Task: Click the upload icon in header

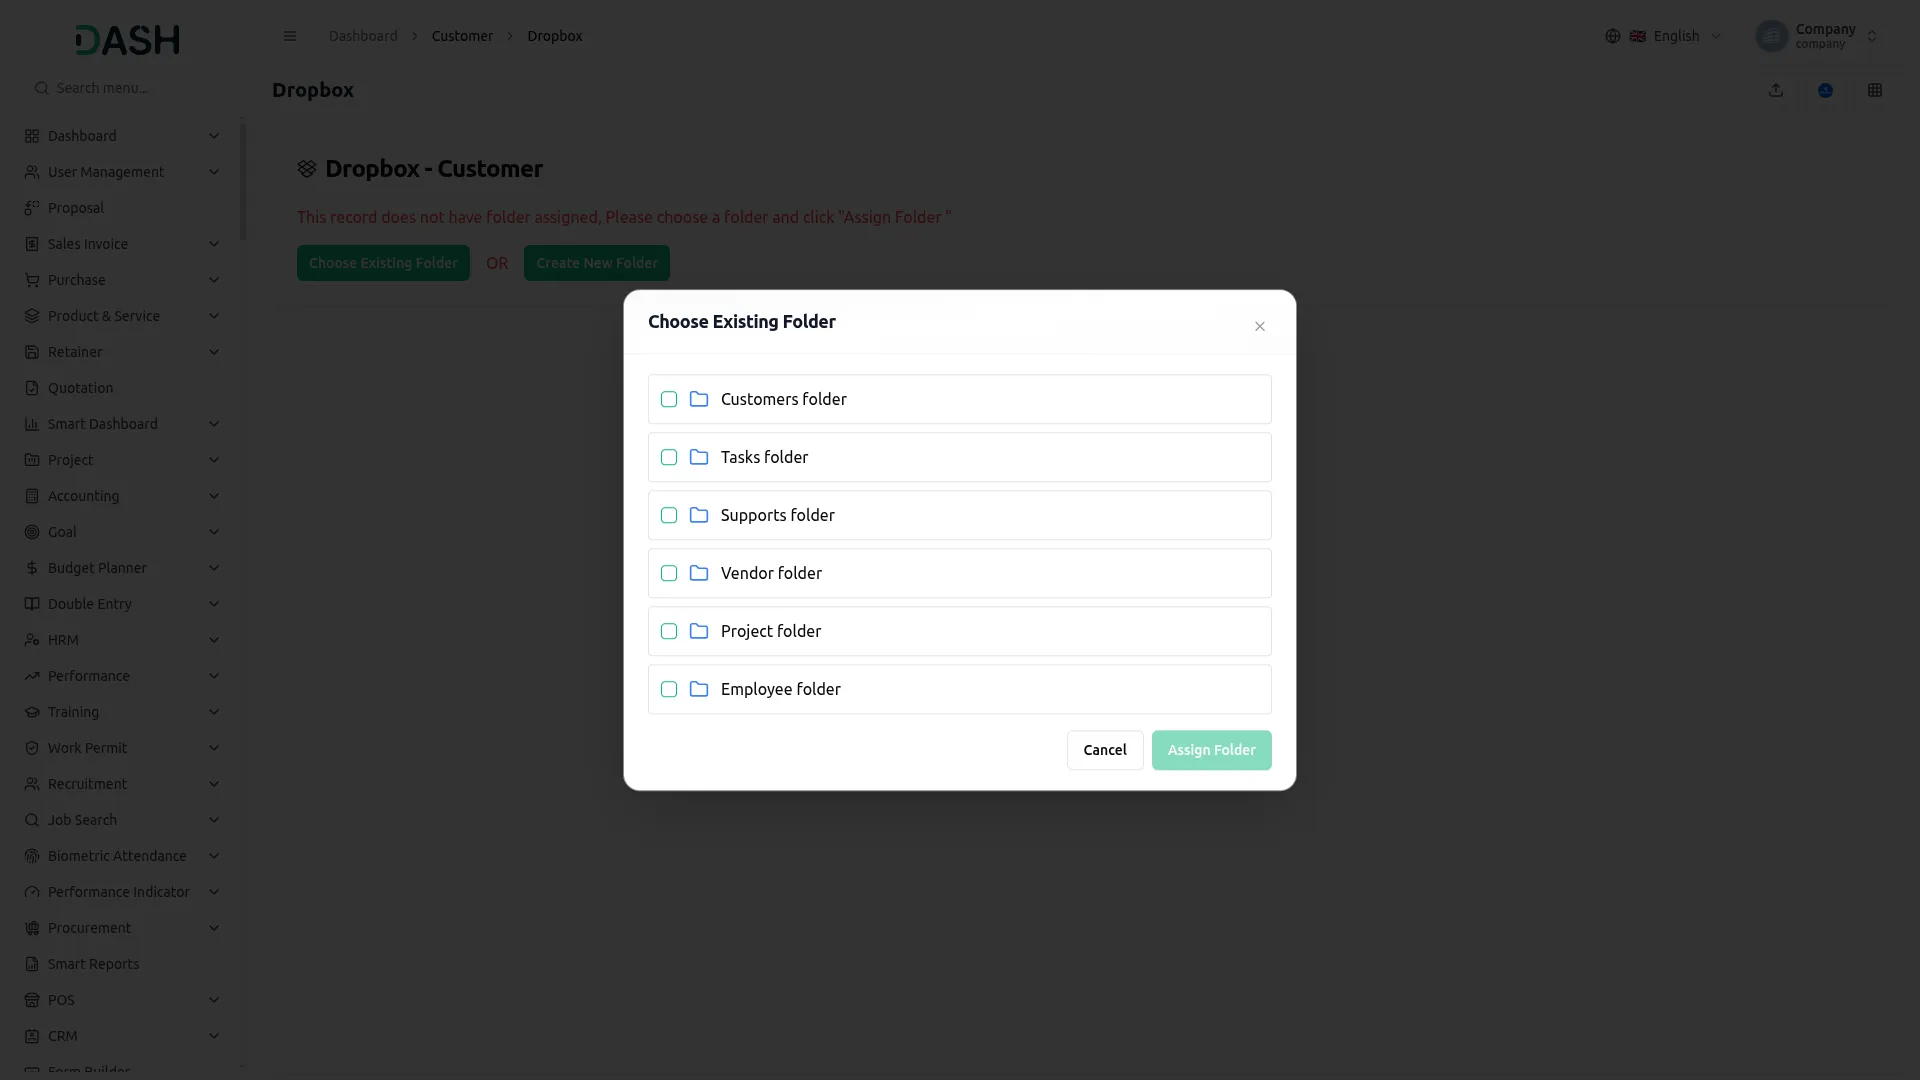Action: coord(1776,90)
